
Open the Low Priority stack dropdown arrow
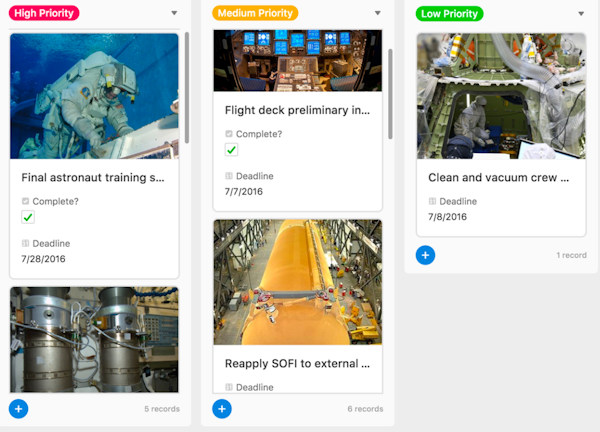tap(581, 14)
